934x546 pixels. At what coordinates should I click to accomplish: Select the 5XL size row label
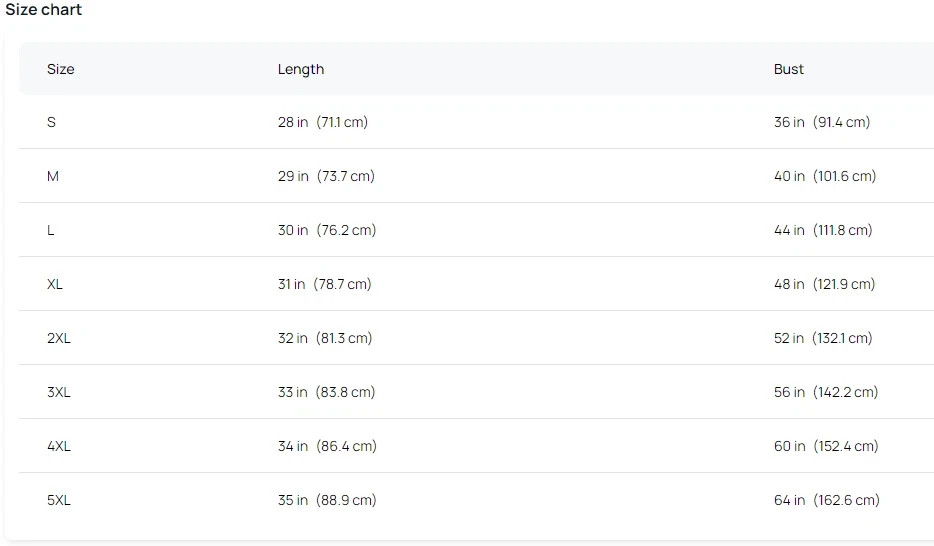pos(59,500)
